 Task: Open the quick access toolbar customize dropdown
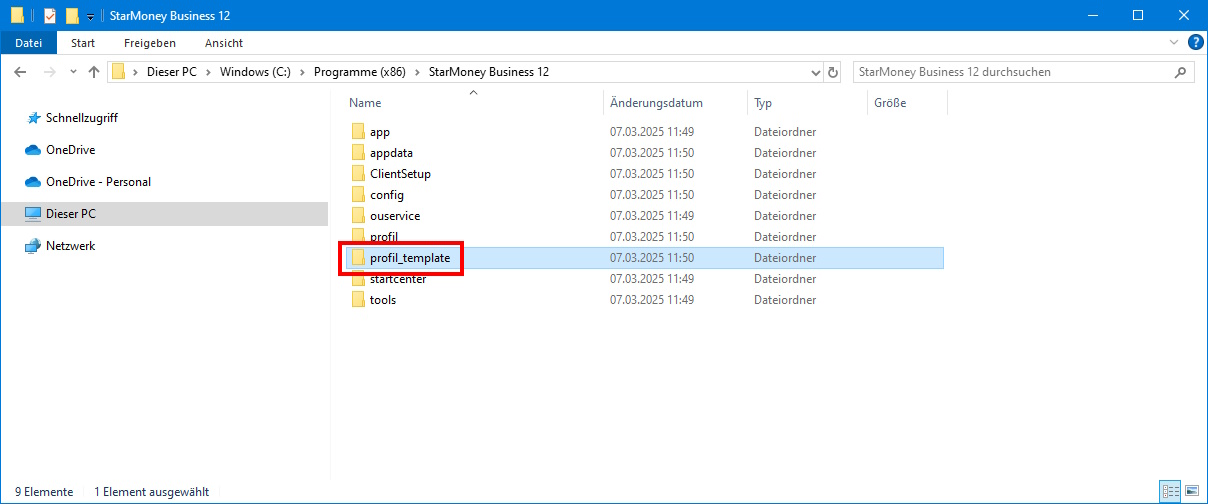point(90,16)
